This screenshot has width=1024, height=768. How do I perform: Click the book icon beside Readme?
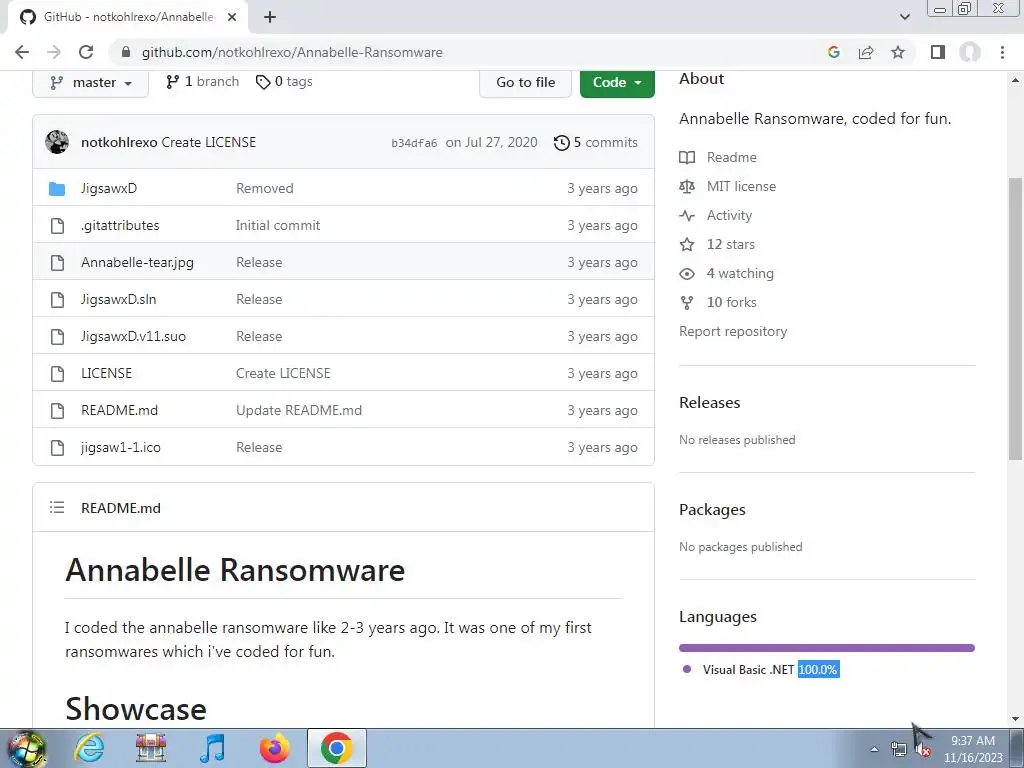point(687,157)
